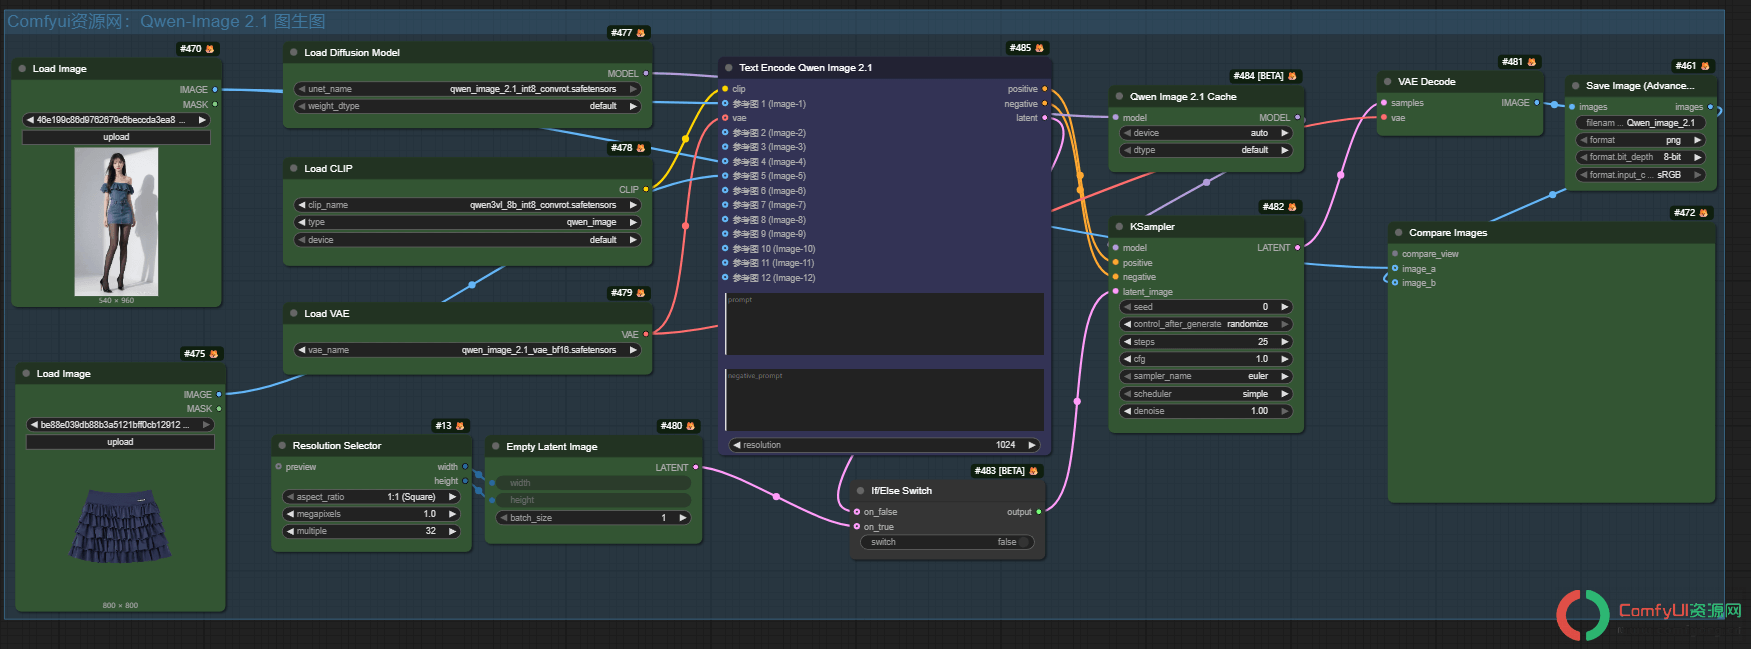This screenshot has width=1751, height=649.
Task: Click upload button in Load Image #475
Action: point(120,442)
